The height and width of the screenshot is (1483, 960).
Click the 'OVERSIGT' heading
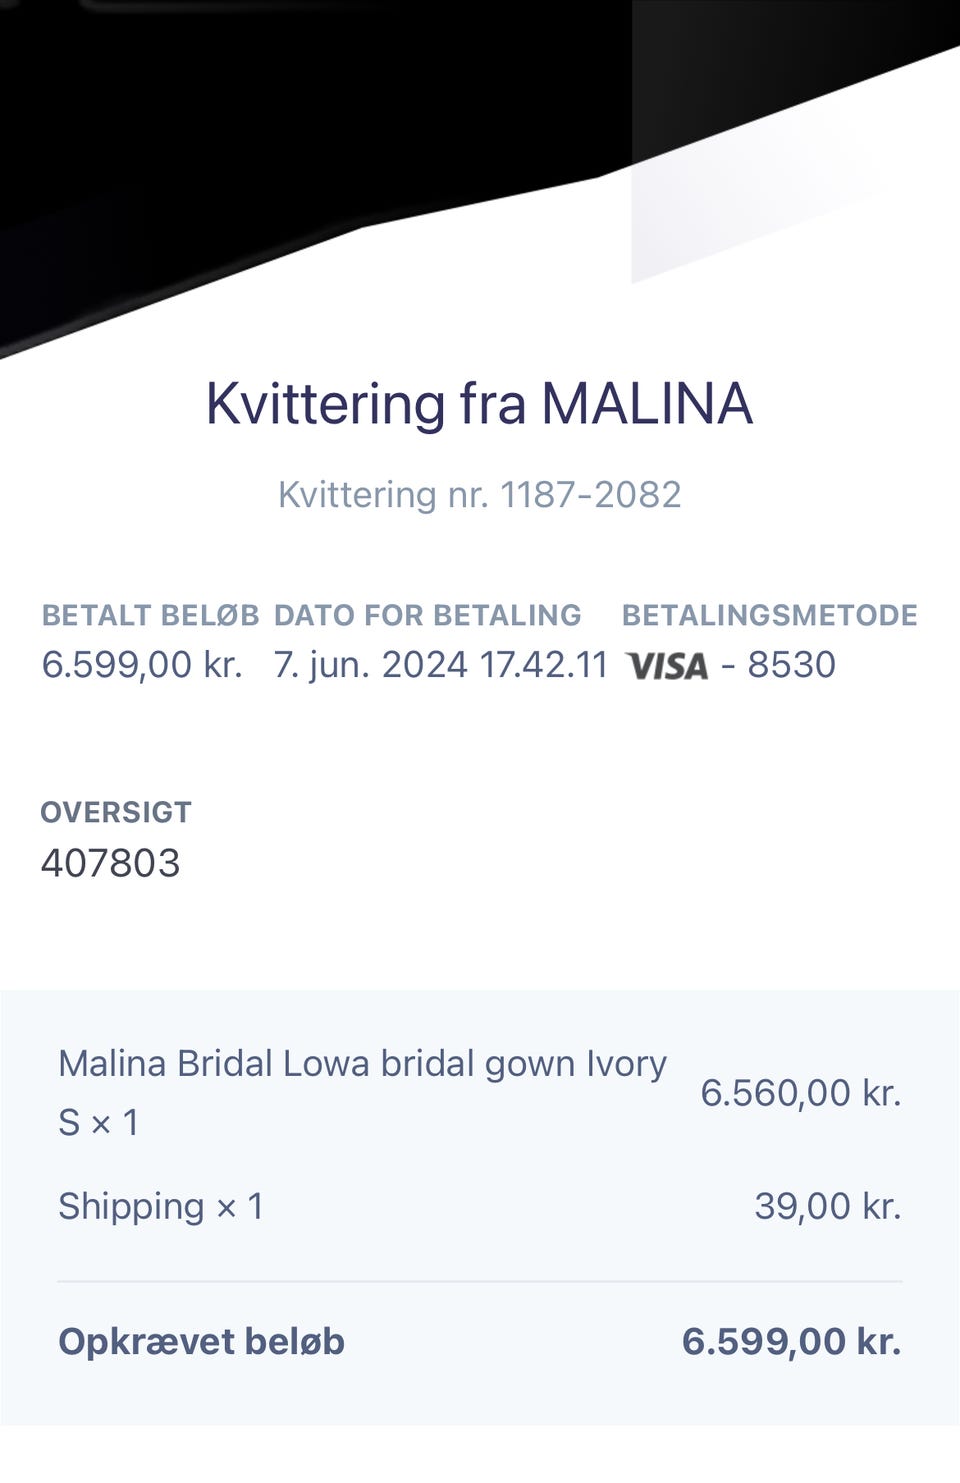[116, 812]
